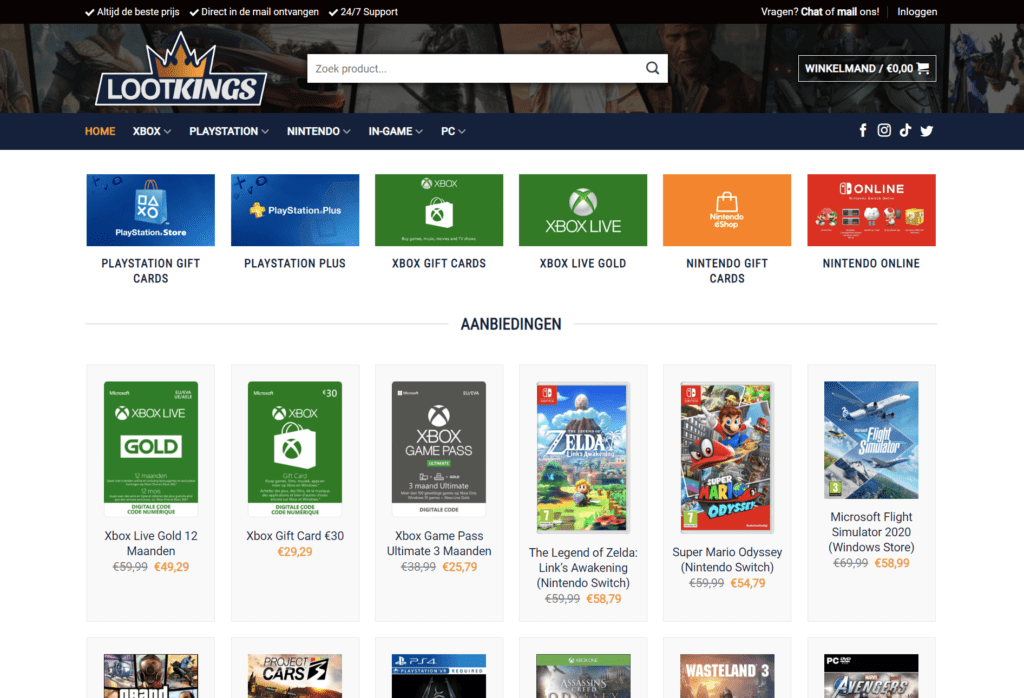Screen dimensions: 1024x698
Task: Open Xbox Gift Card €30 product image
Action: (x=295, y=449)
